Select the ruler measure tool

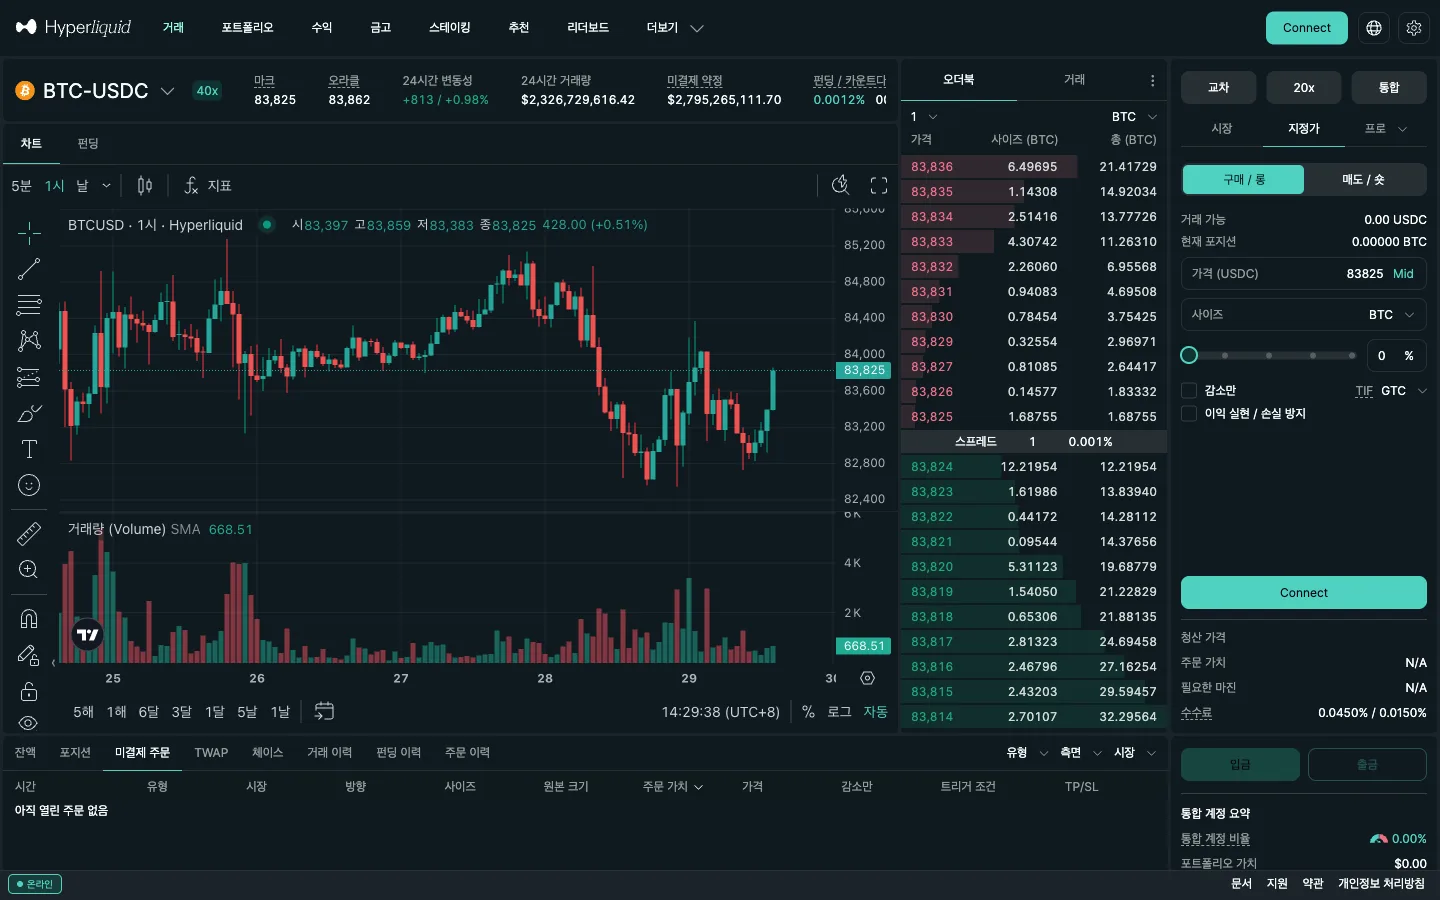(x=29, y=533)
